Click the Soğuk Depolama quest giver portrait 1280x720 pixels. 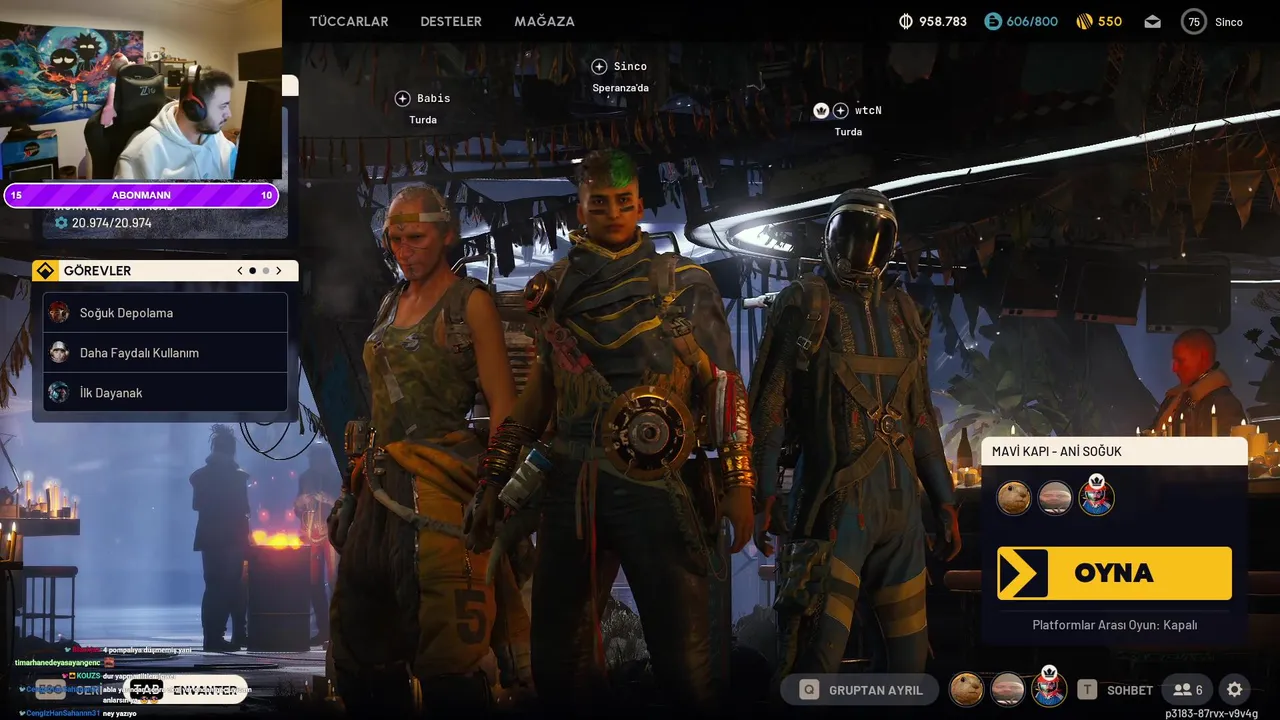pos(59,312)
